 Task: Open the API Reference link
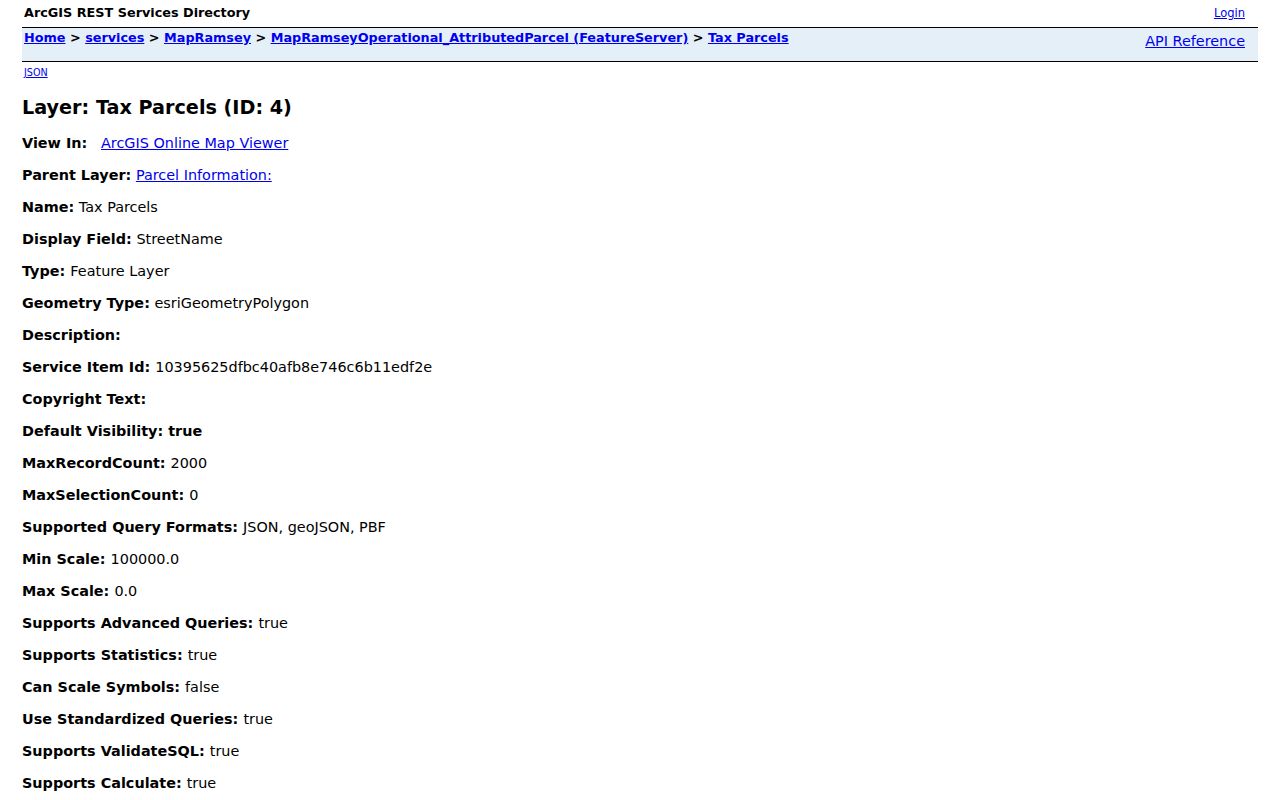click(1195, 41)
